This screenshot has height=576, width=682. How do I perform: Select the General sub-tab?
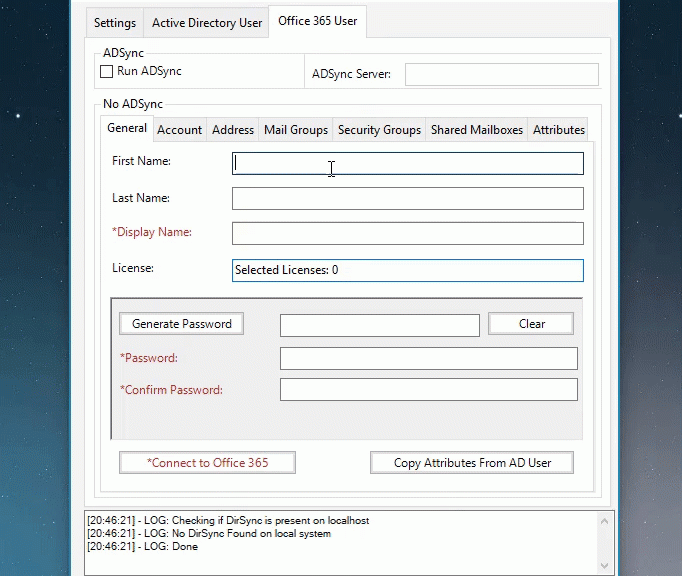127,128
